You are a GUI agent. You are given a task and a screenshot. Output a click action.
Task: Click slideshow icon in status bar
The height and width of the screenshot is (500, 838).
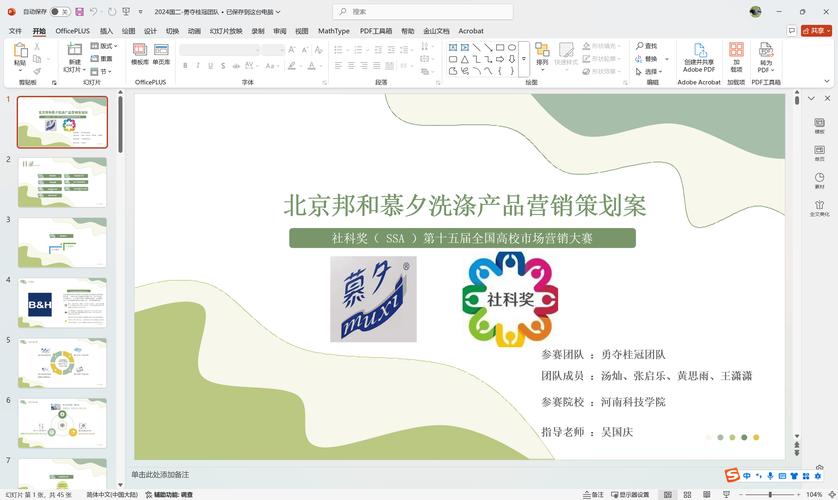(726, 495)
